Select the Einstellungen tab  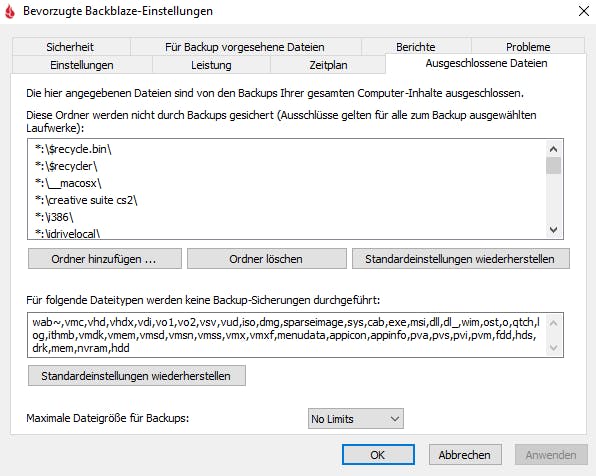pos(82,65)
